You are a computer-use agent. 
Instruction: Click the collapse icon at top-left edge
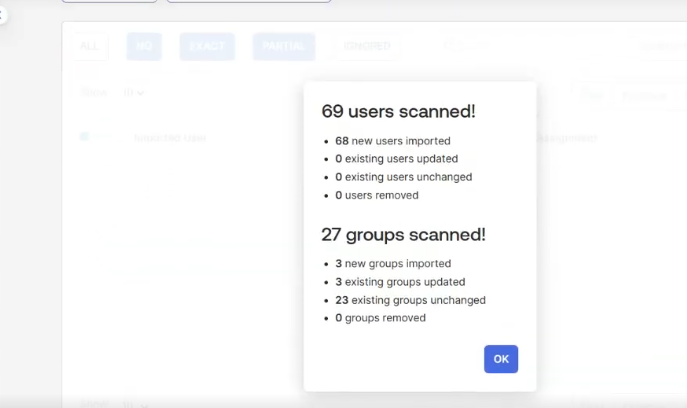[3, 15]
